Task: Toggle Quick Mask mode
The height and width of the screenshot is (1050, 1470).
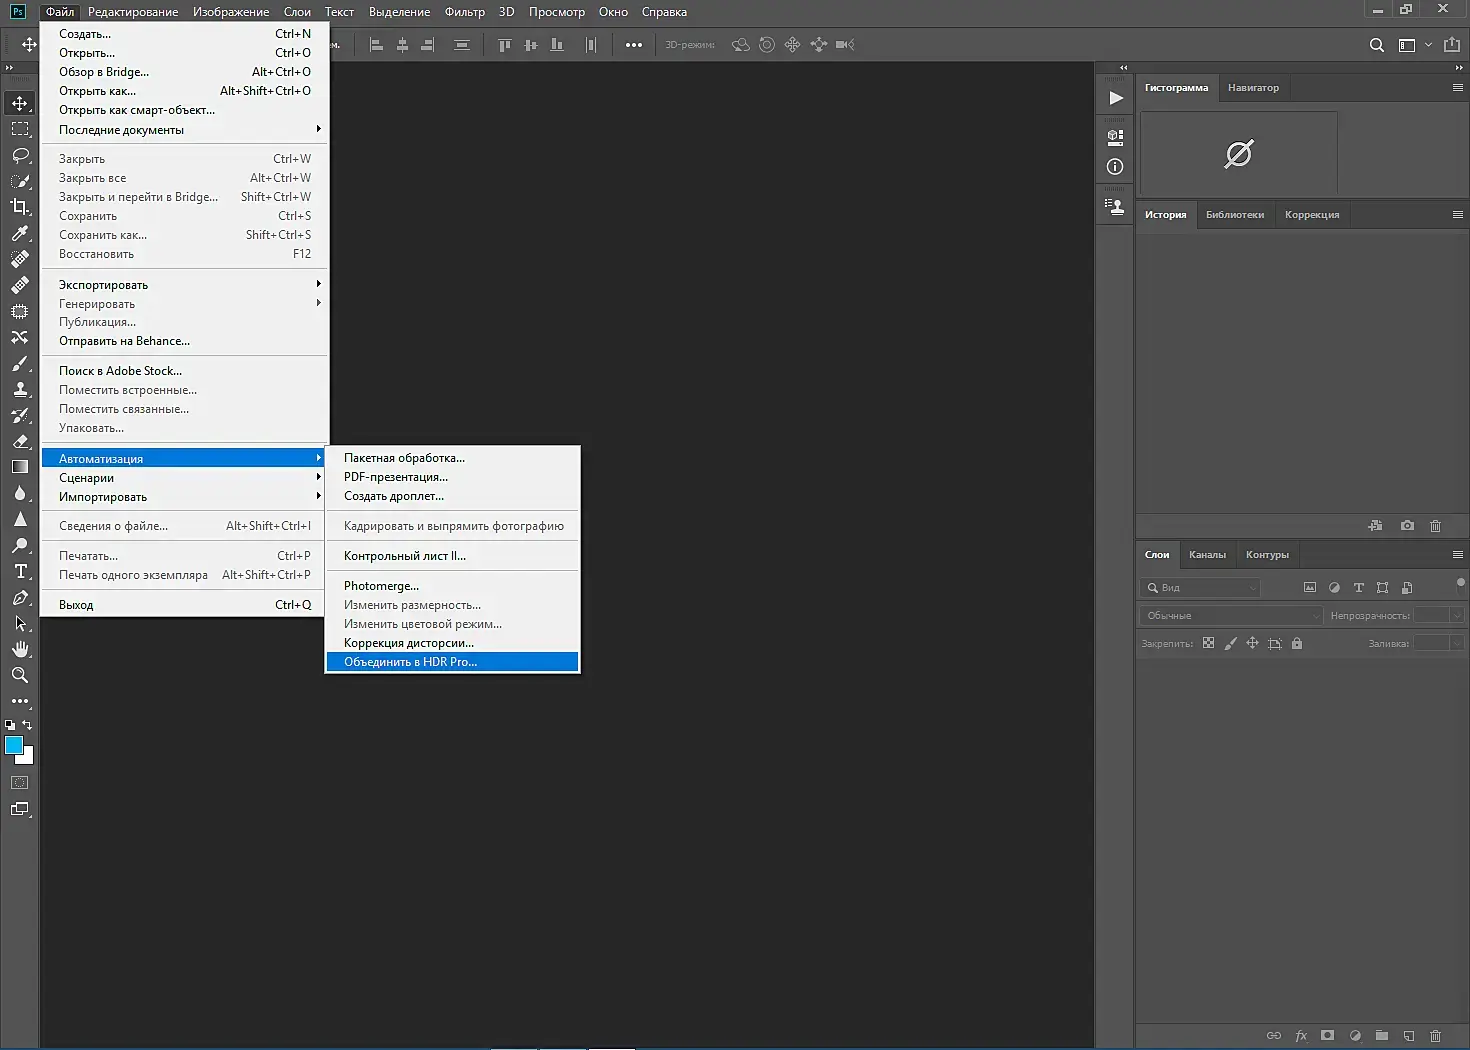Action: click(x=20, y=783)
